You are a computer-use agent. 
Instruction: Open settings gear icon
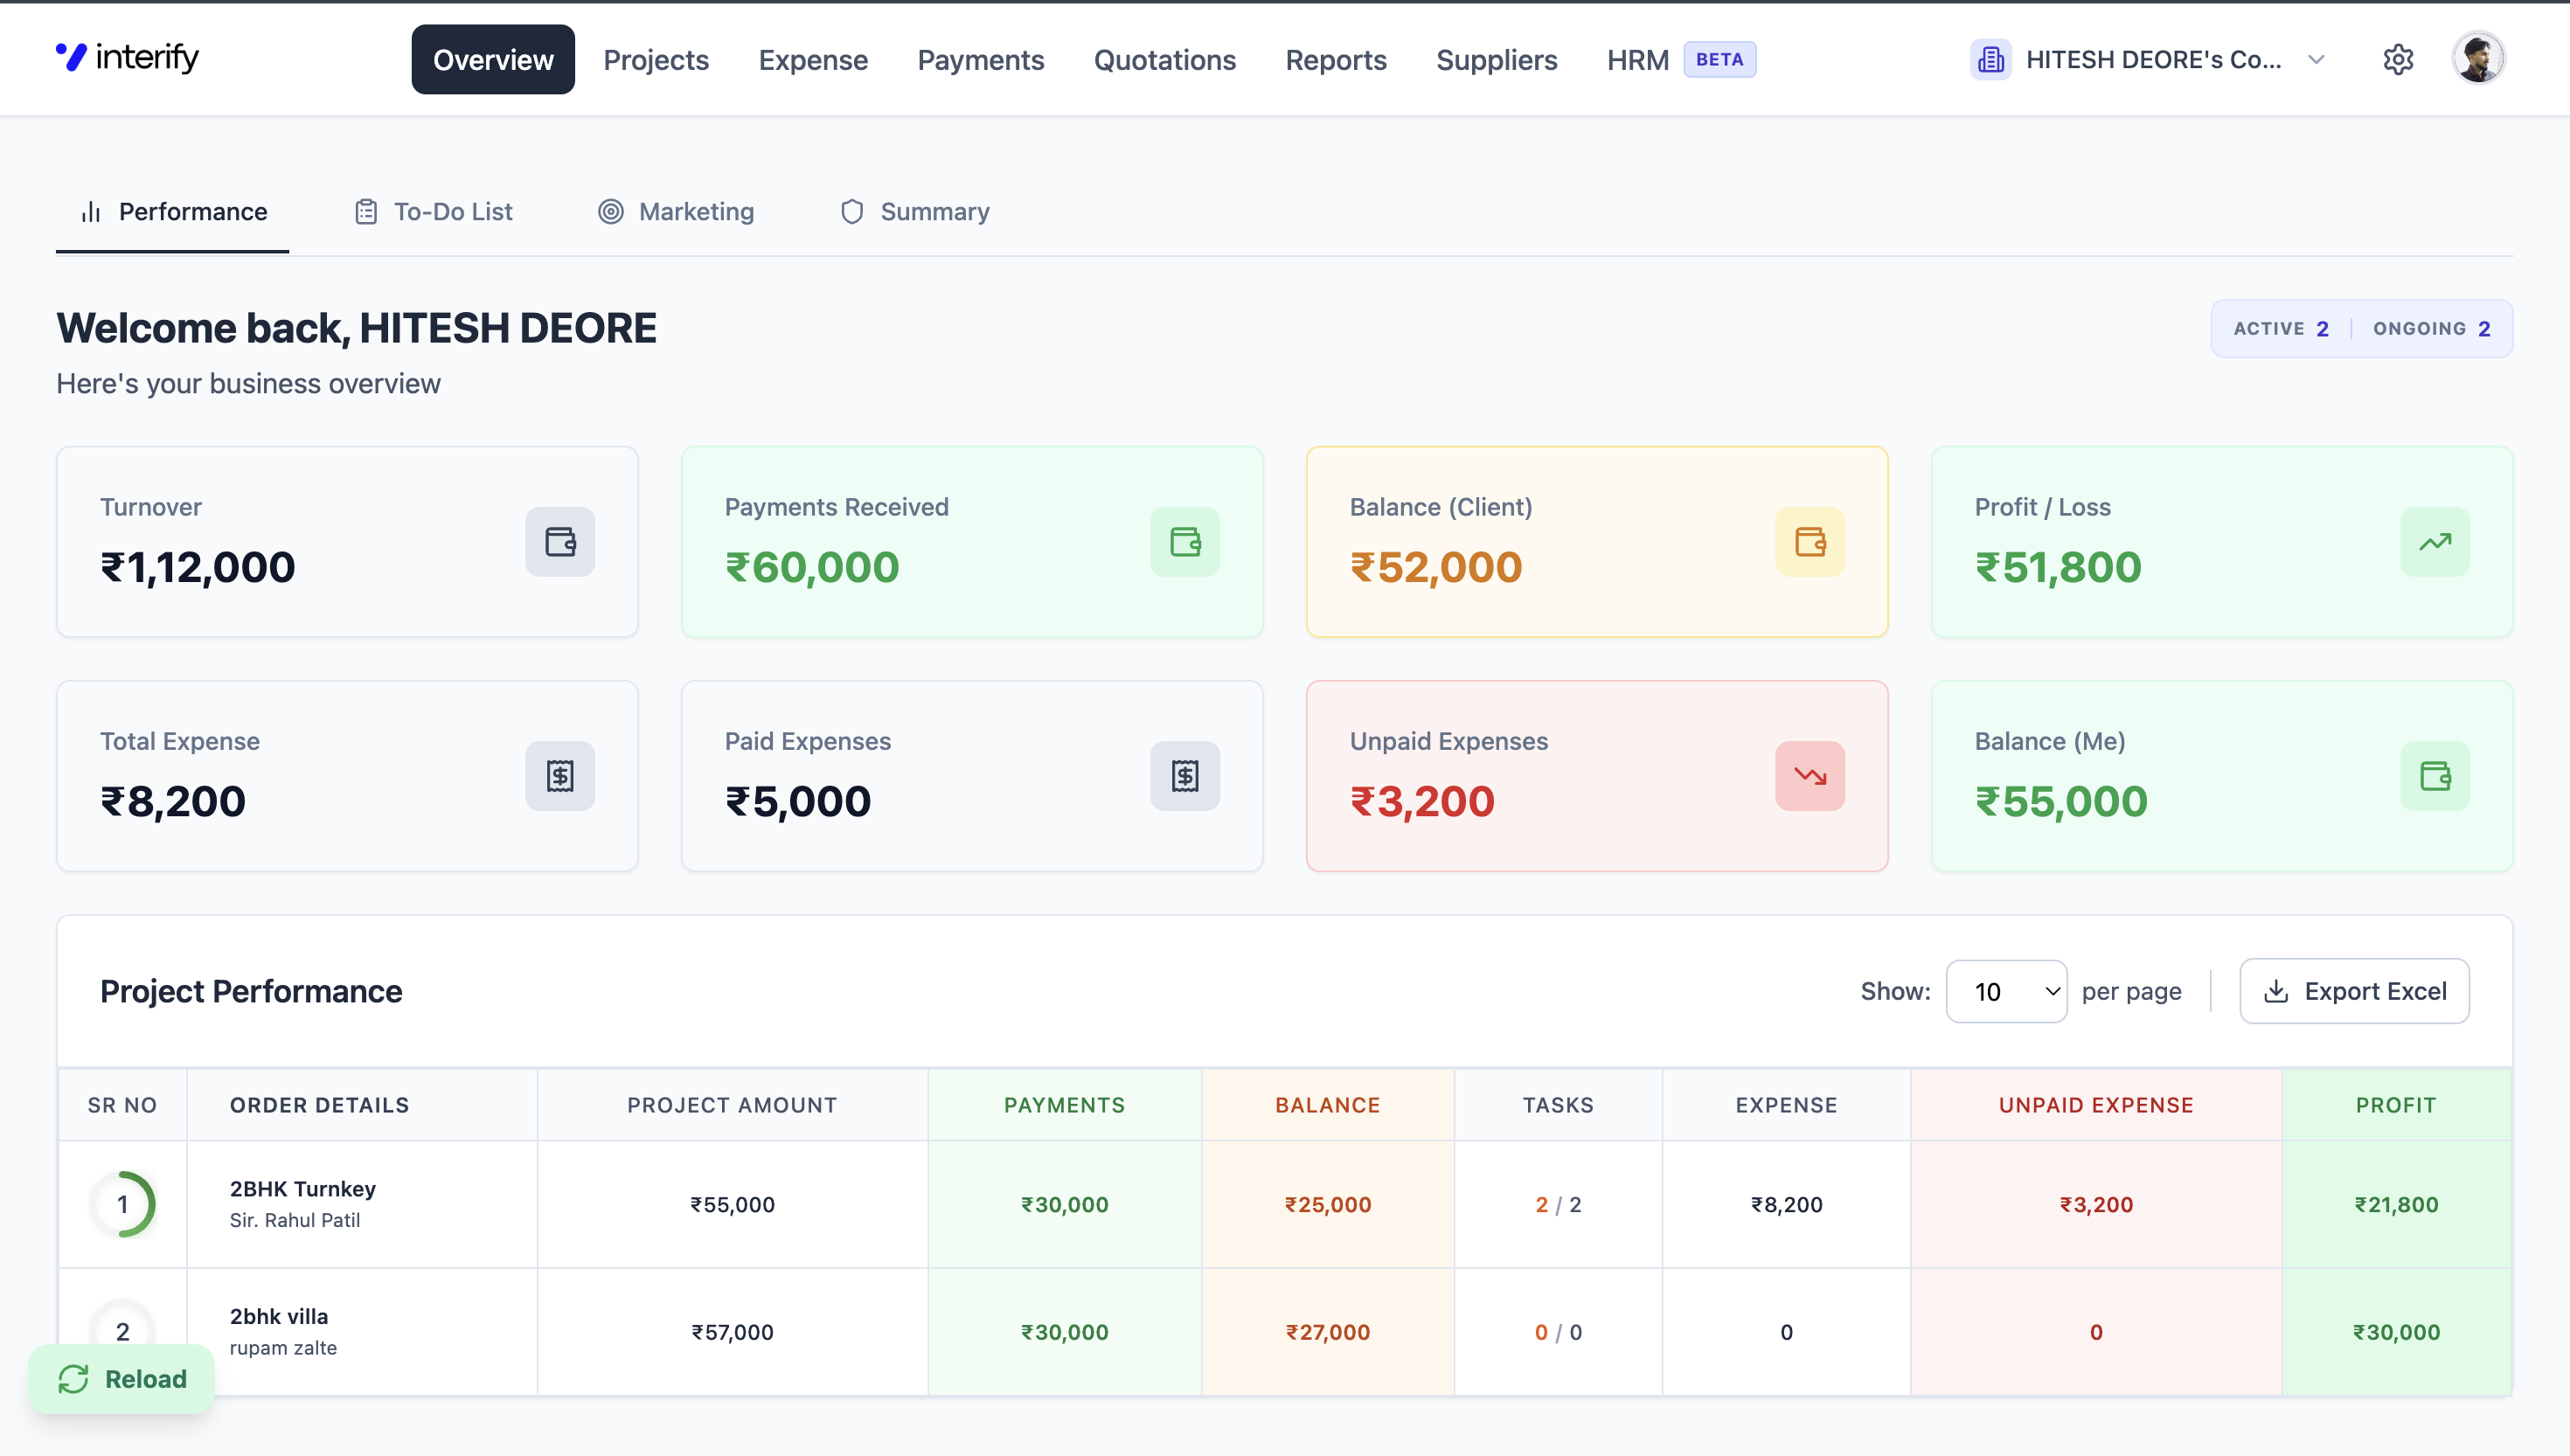coord(2397,60)
